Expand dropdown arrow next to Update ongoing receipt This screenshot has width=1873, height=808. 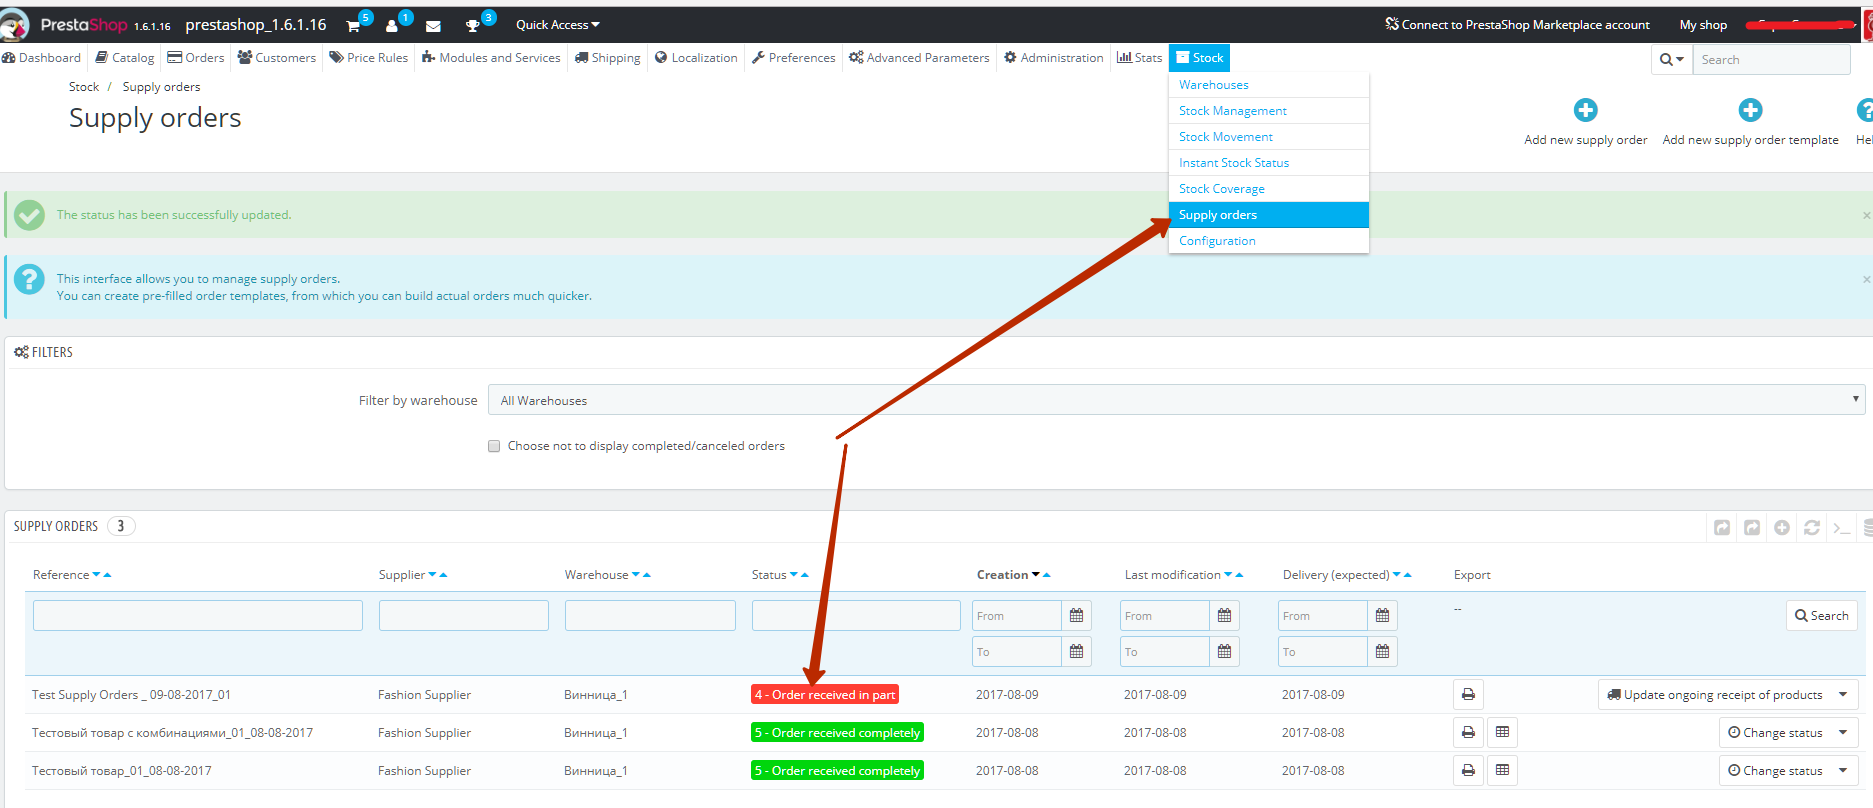pos(1844,694)
